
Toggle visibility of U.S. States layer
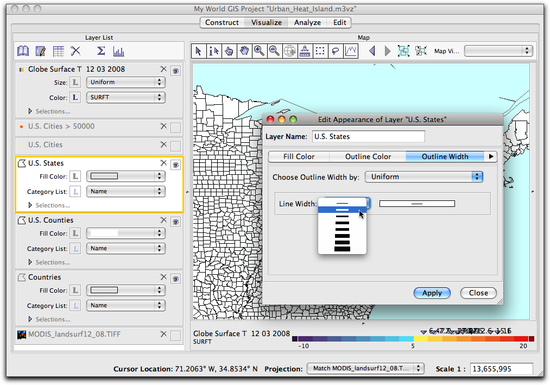[x=176, y=164]
